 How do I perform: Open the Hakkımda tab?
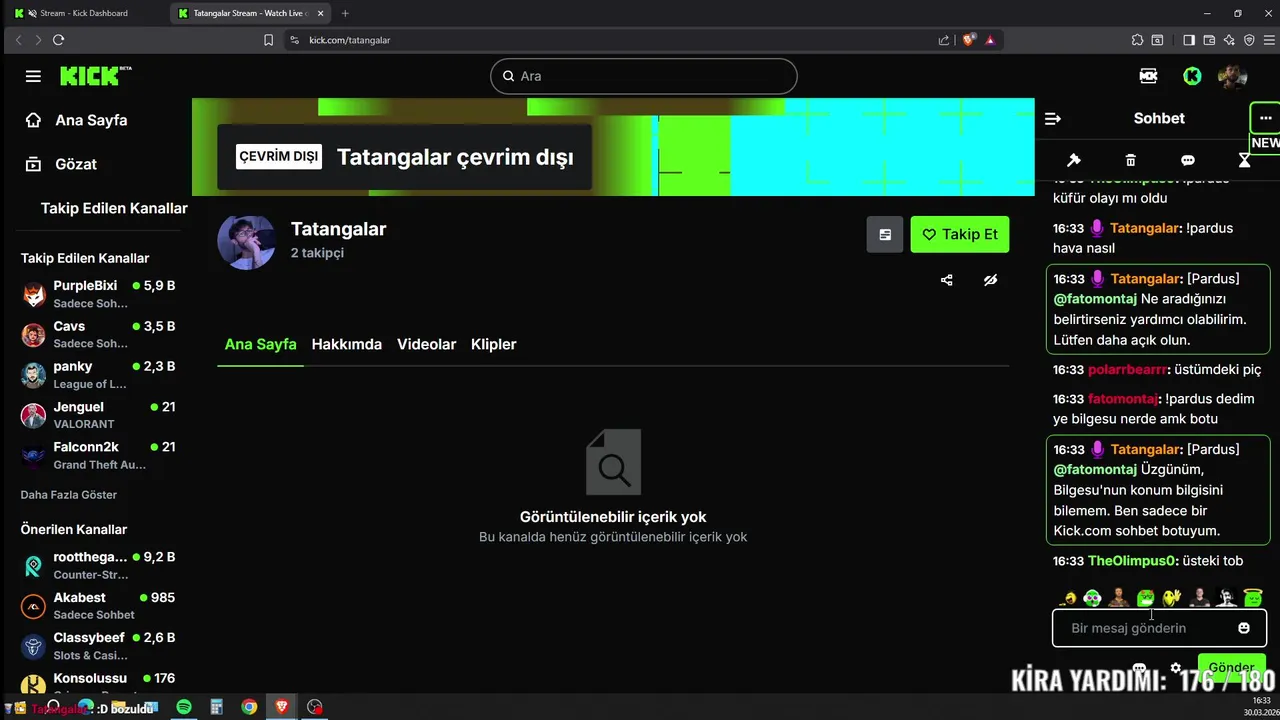pos(347,344)
